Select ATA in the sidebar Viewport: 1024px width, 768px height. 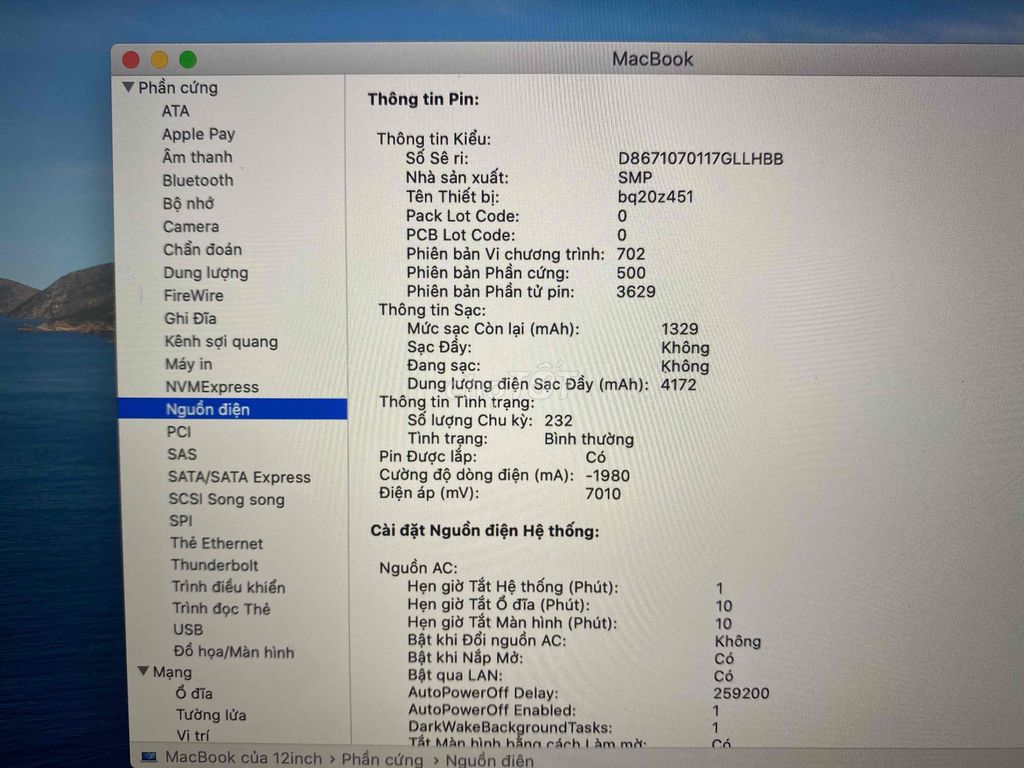175,111
